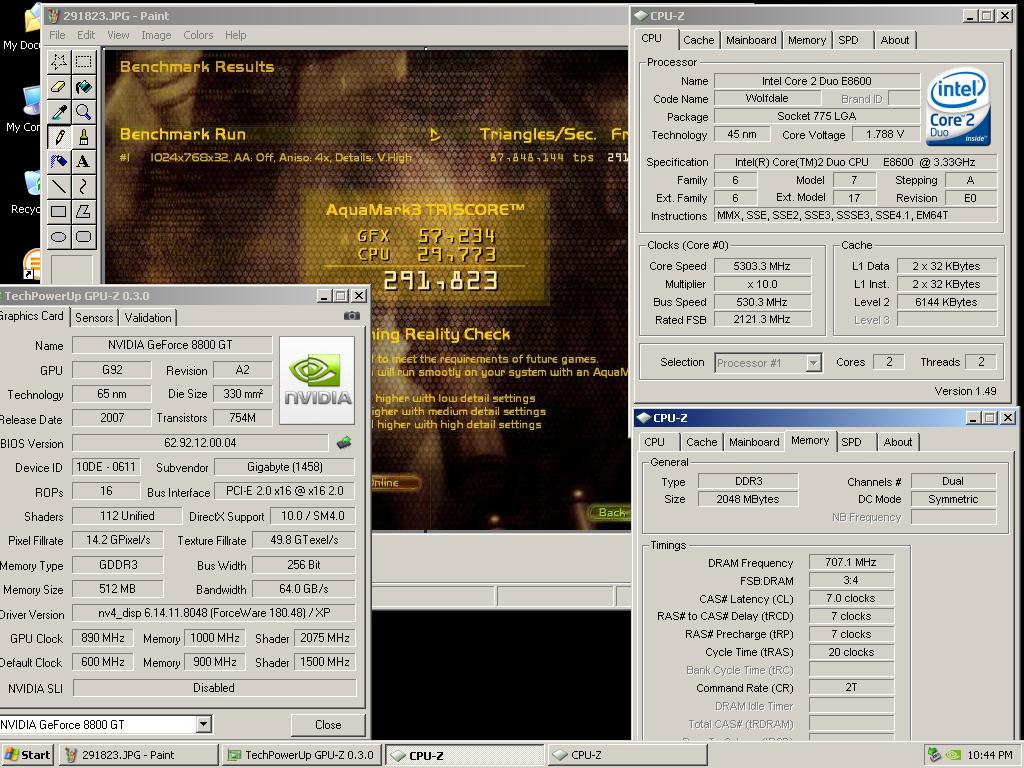Image resolution: width=1024 pixels, height=768 pixels.
Task: Click the Back button in AquaMark results
Action: click(x=611, y=513)
